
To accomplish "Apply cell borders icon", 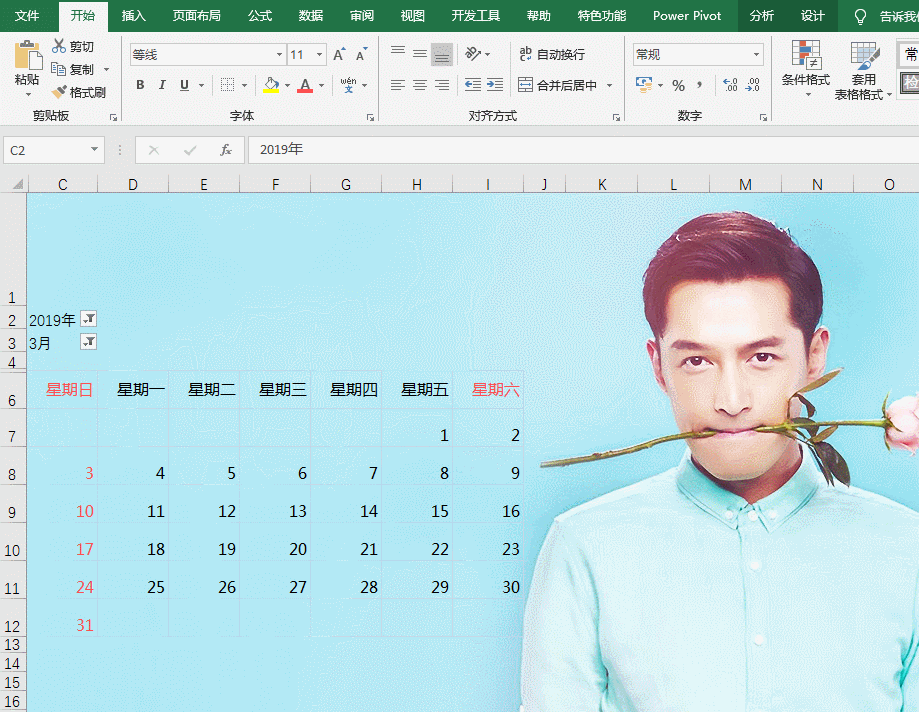I will point(227,85).
